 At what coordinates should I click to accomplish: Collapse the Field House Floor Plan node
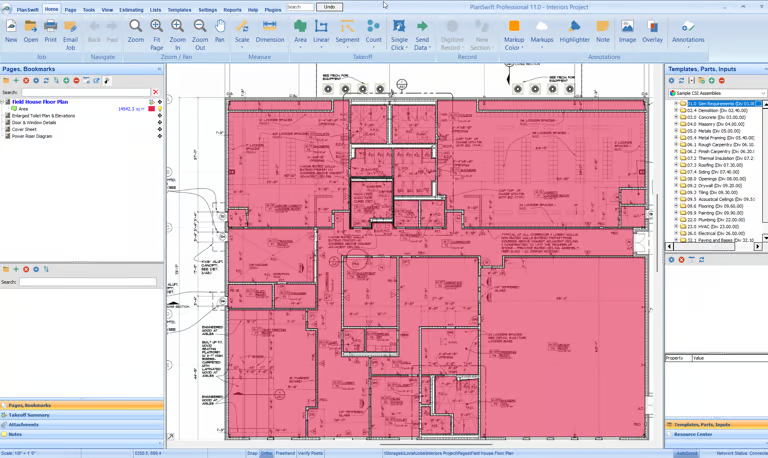click(2, 102)
